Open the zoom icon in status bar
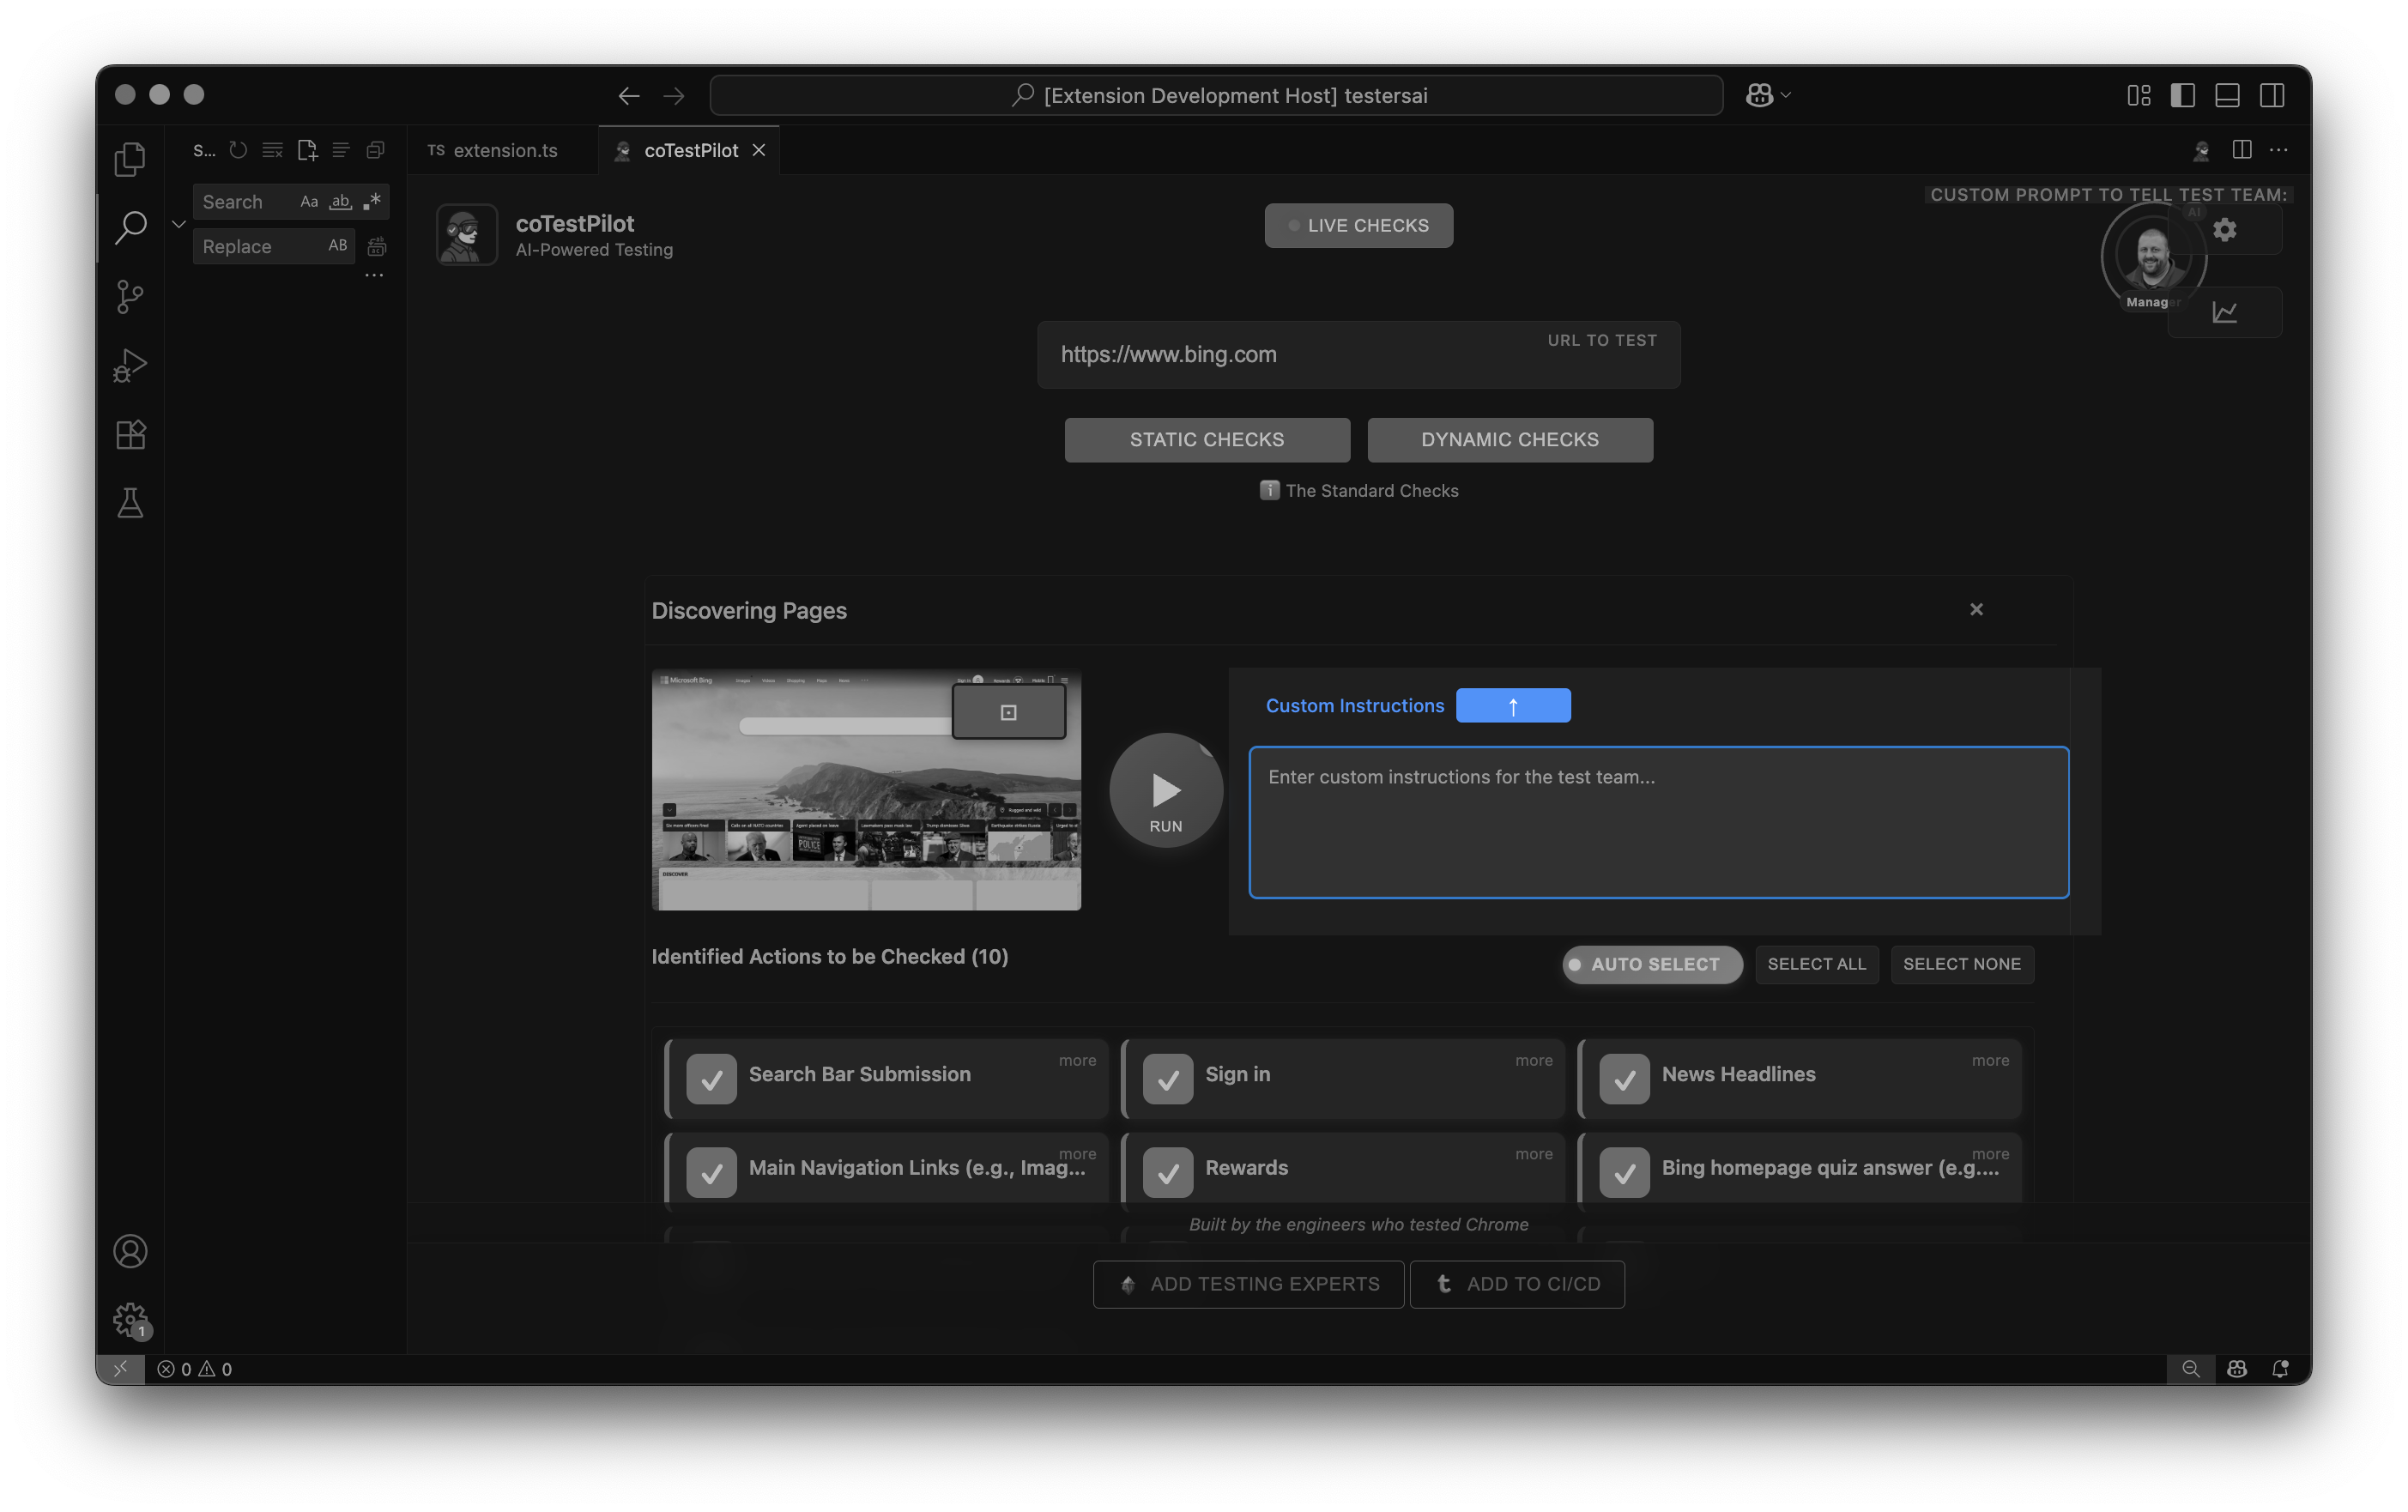 pyautogui.click(x=2191, y=1369)
